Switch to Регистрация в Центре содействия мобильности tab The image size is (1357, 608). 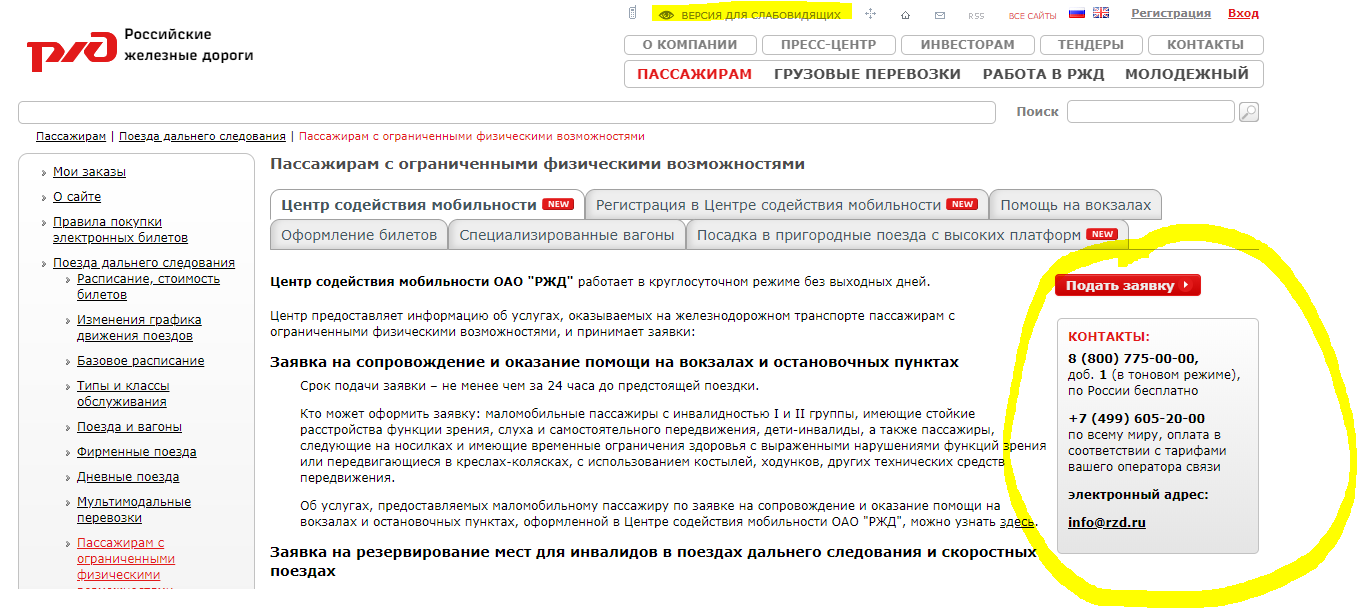[786, 204]
